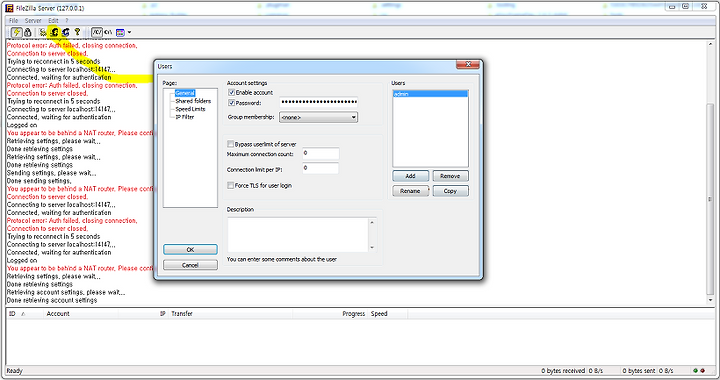The width and height of the screenshot is (720, 380).
Task: Click the Connection limit per IP field
Action: [321, 168]
